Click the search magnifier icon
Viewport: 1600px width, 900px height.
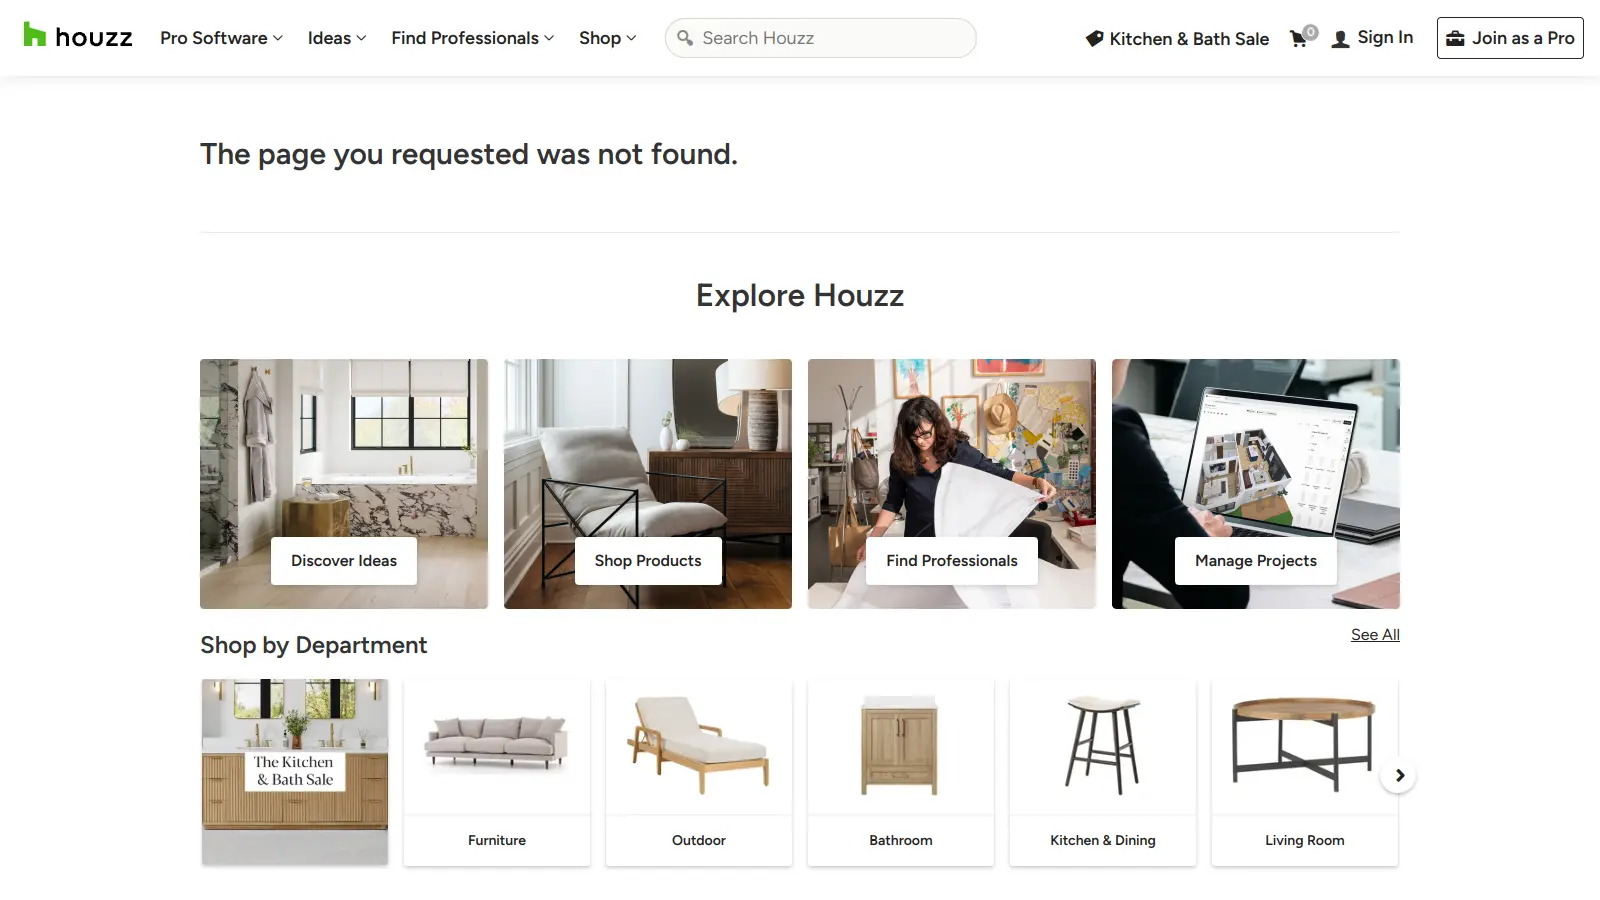coord(685,38)
